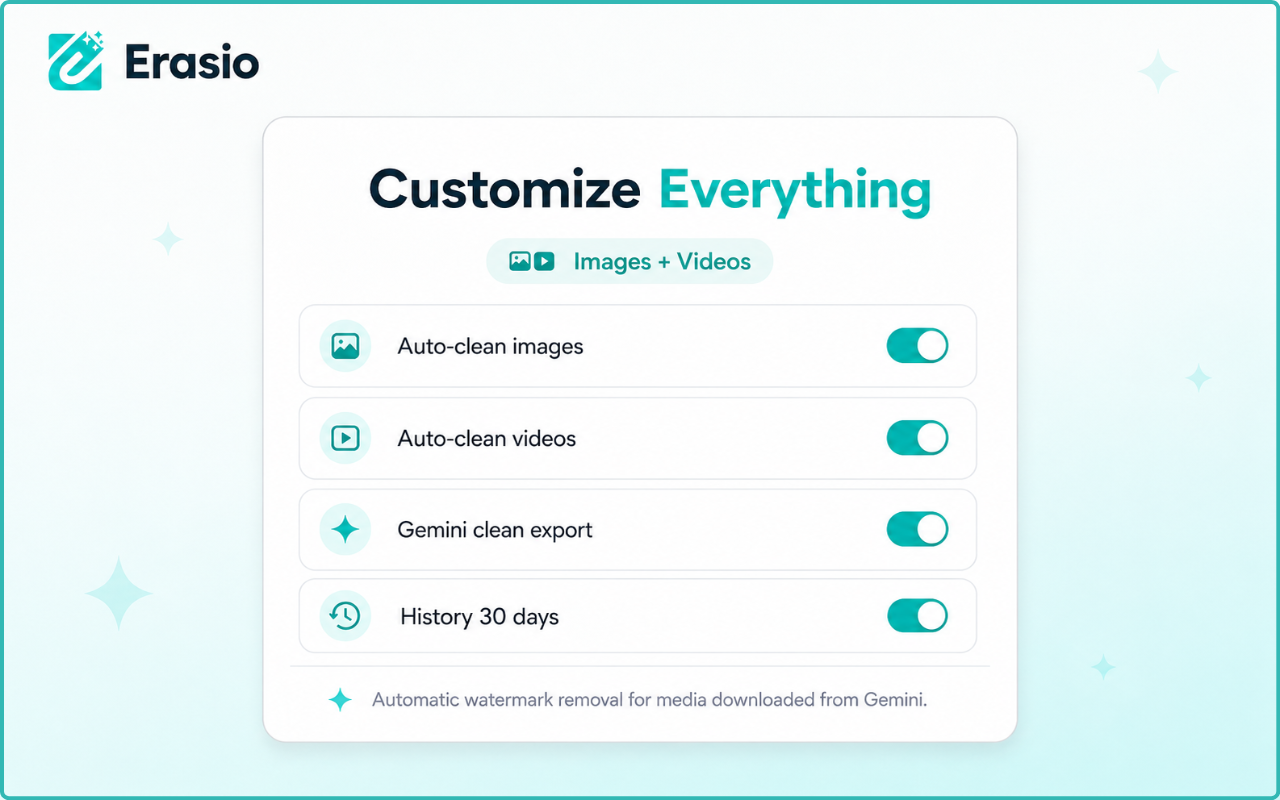The height and width of the screenshot is (800, 1280).
Task: Click the video icon in the Images + Videos pill
Action: click(544, 261)
